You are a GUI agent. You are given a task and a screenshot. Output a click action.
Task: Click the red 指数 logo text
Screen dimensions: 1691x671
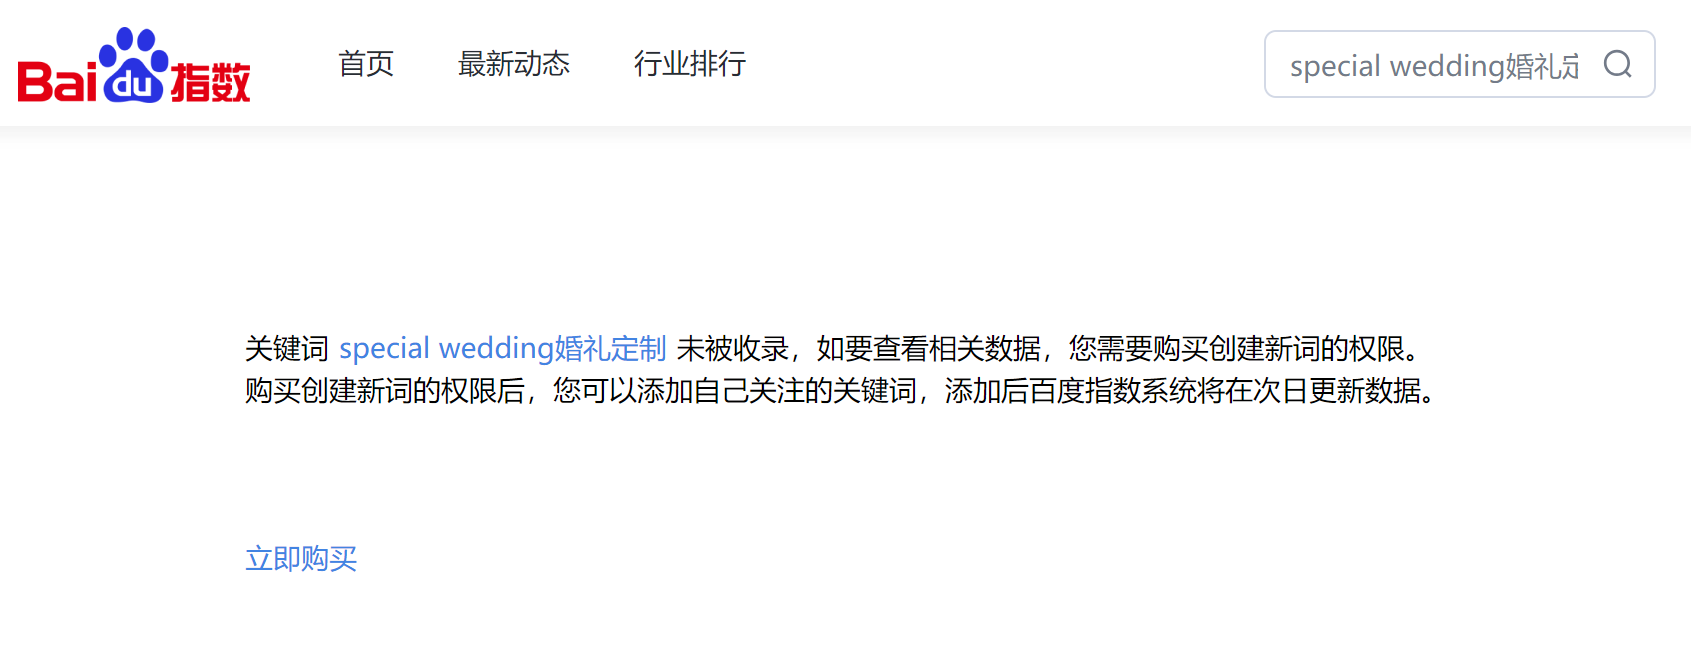tap(210, 82)
